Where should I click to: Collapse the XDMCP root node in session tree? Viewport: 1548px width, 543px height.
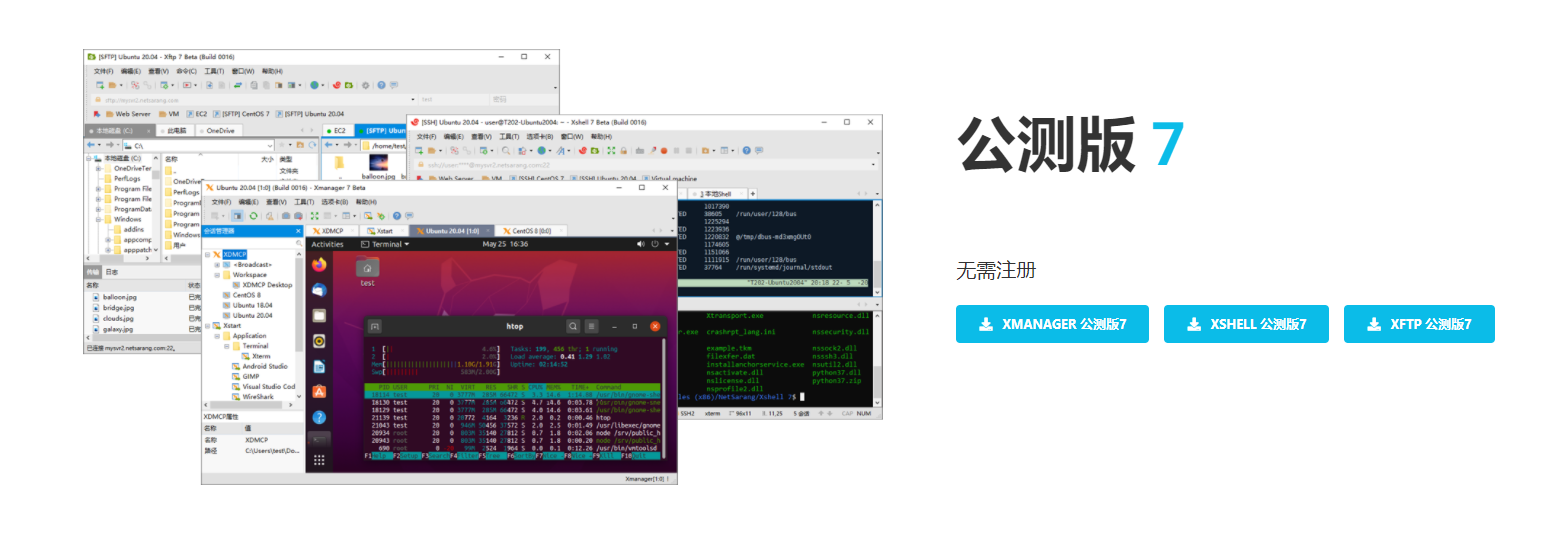point(207,254)
